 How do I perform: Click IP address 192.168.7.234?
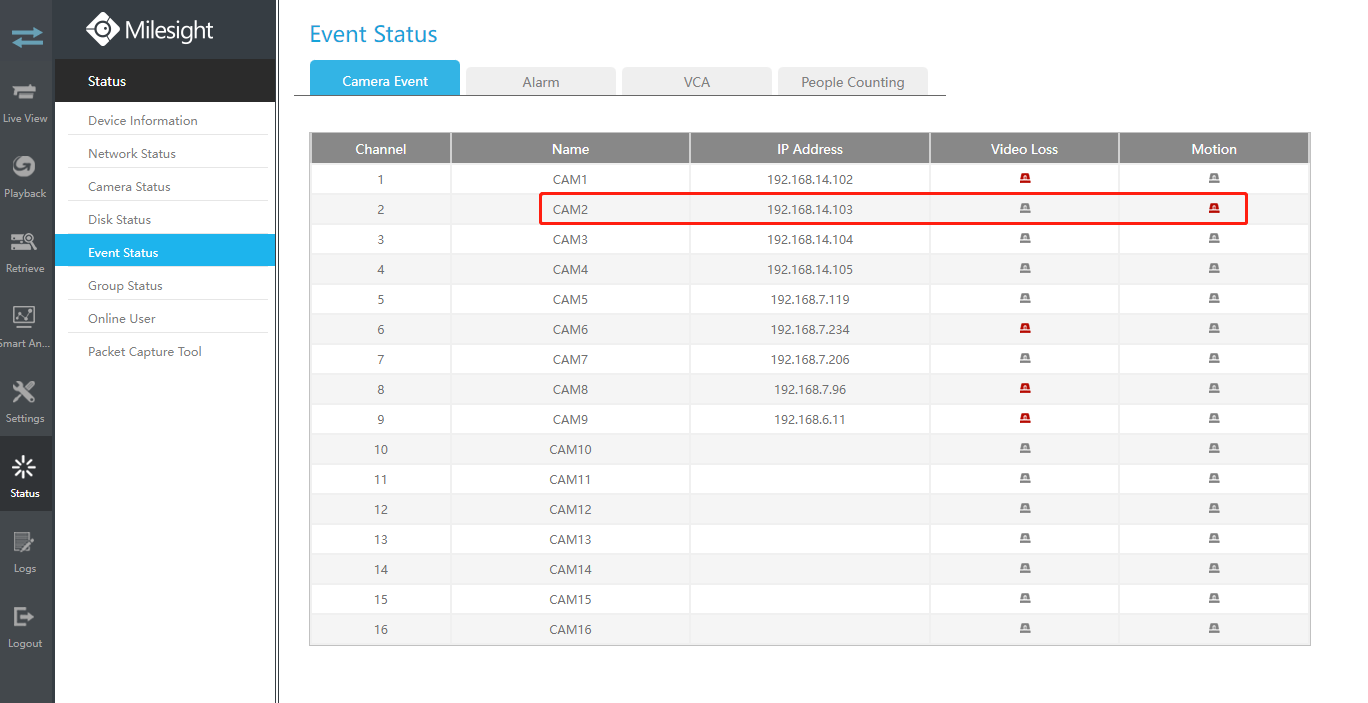tap(810, 329)
